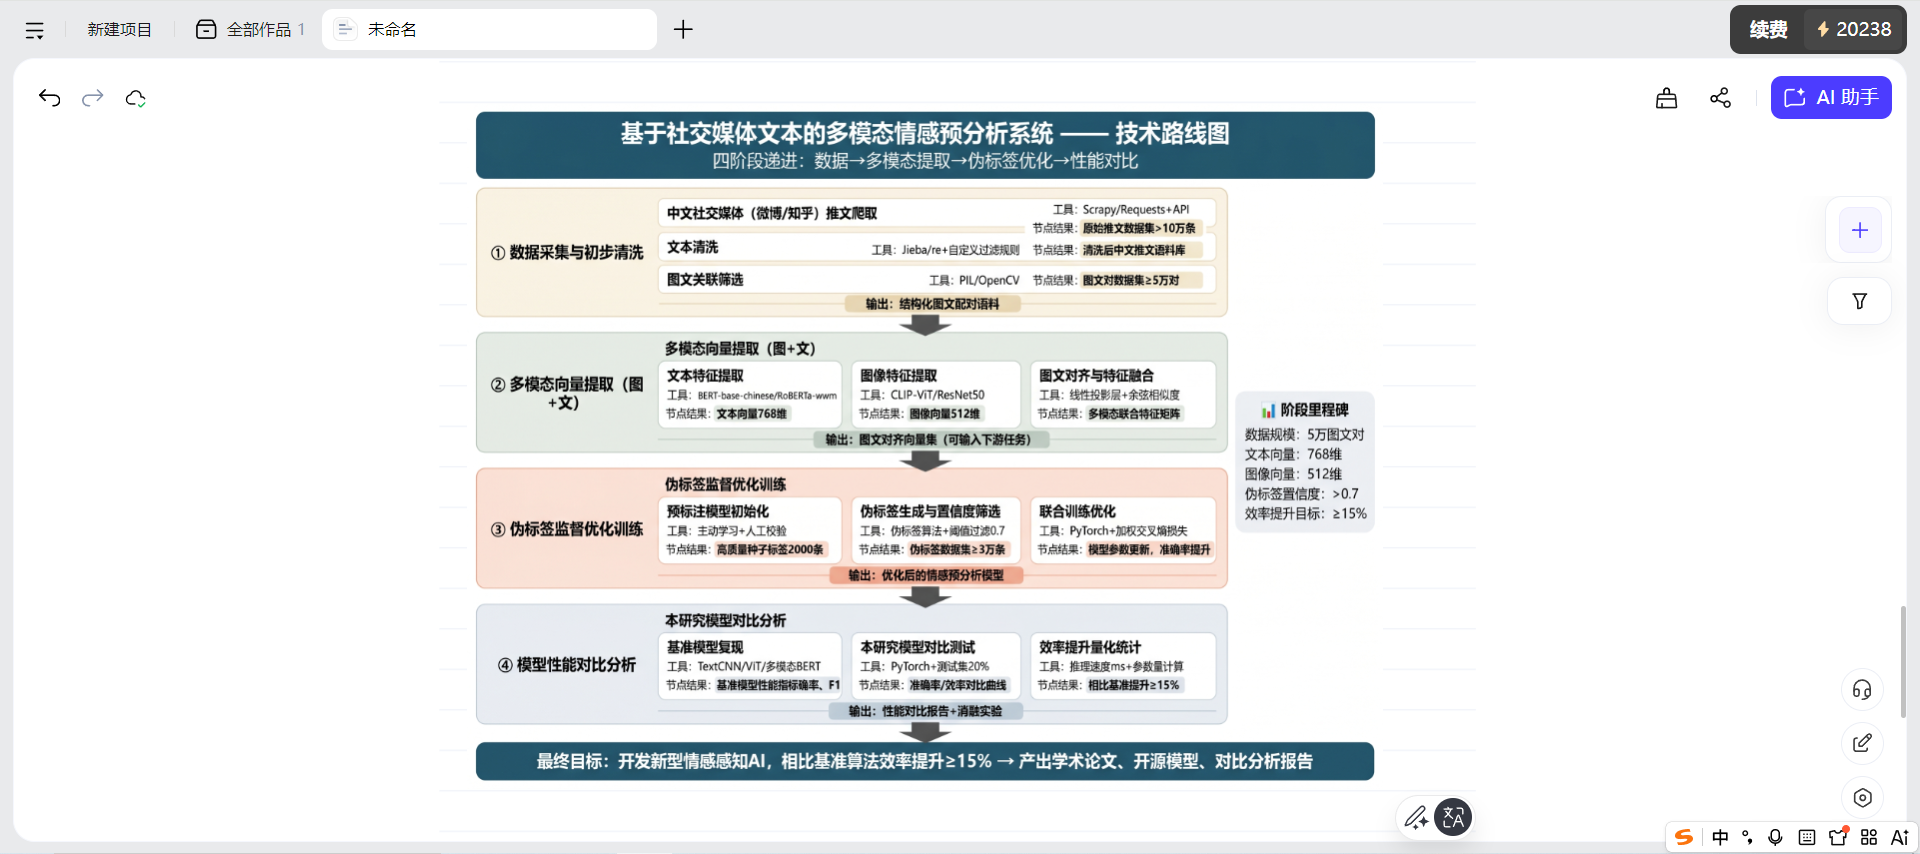Screen dimensions: 1920x854
Task: Toggle the punctuation mode in IME bar
Action: [x=1747, y=838]
